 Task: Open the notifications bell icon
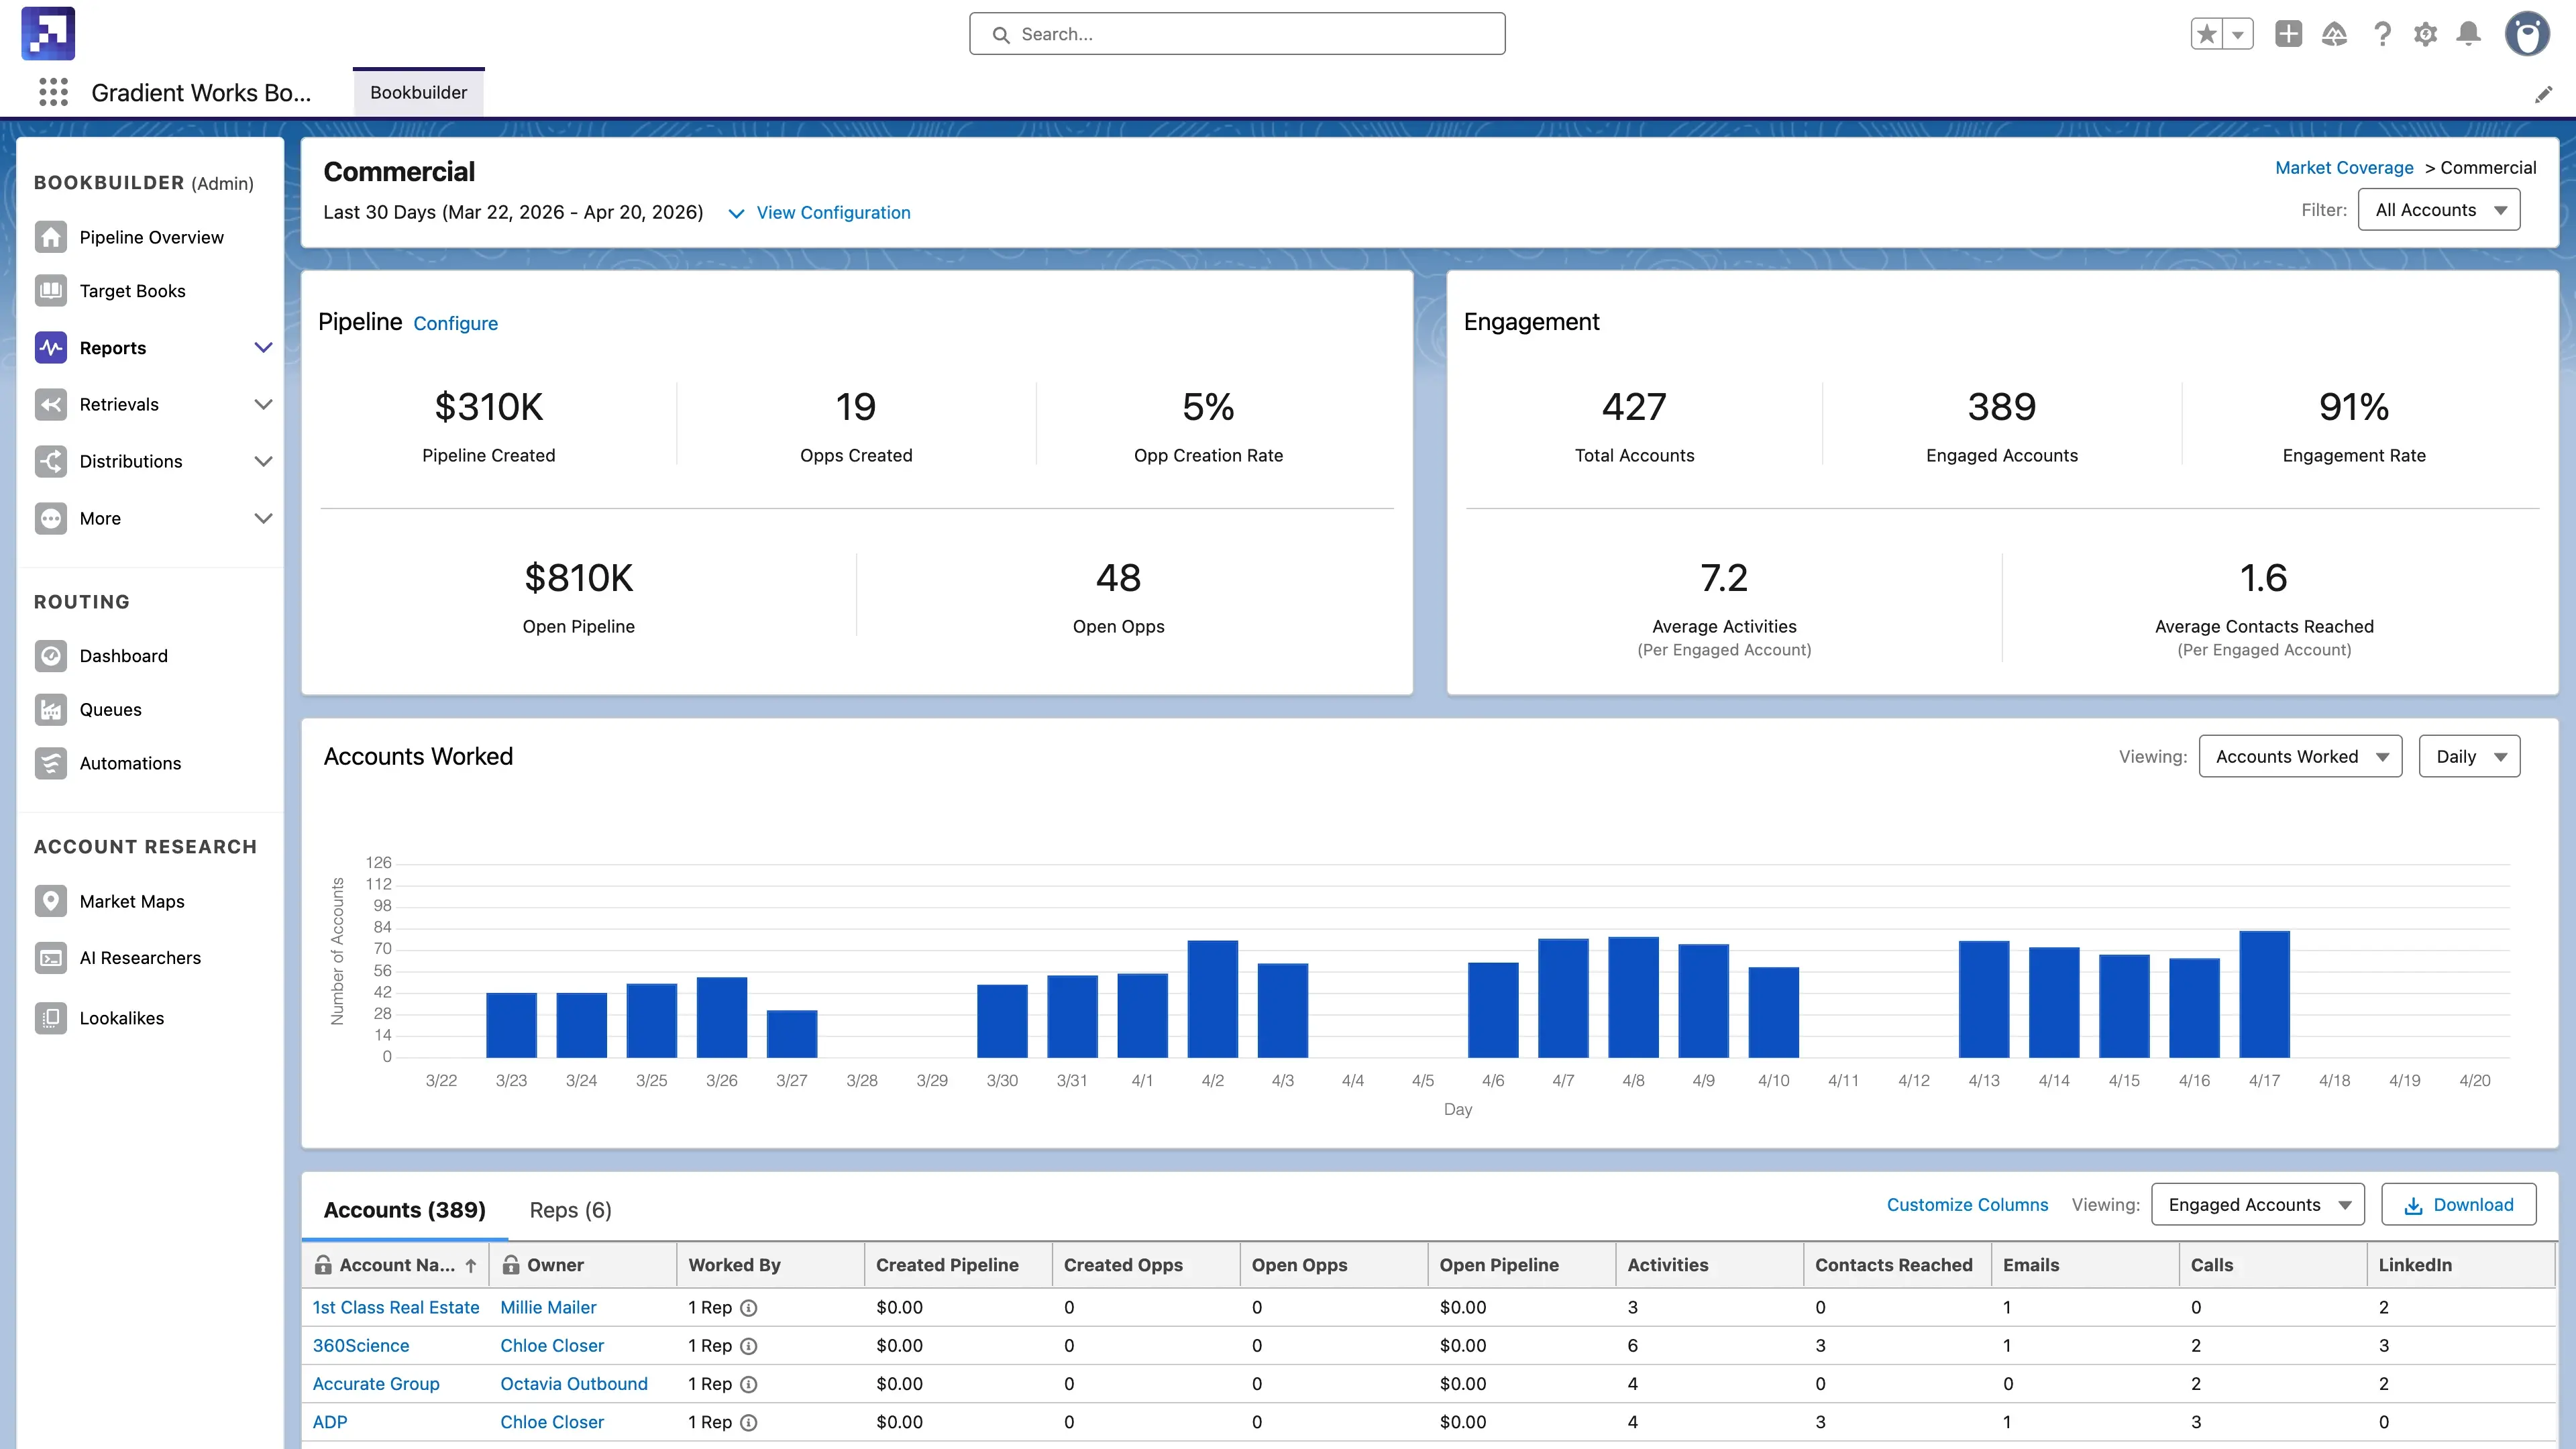point(2468,34)
